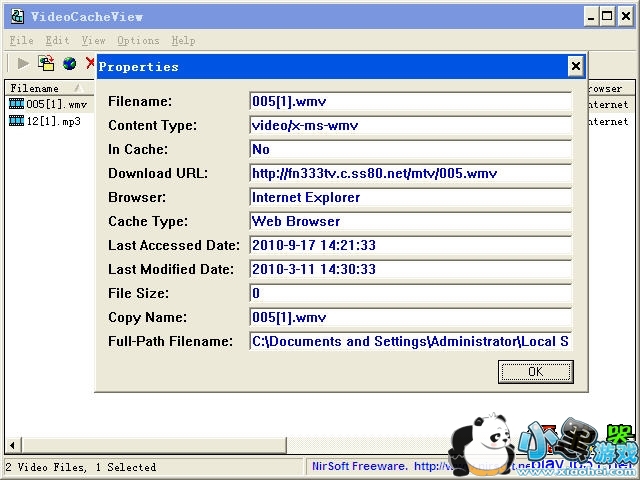Click the Play Selected File toolbar icon
The width and height of the screenshot is (640, 480).
coord(23,63)
